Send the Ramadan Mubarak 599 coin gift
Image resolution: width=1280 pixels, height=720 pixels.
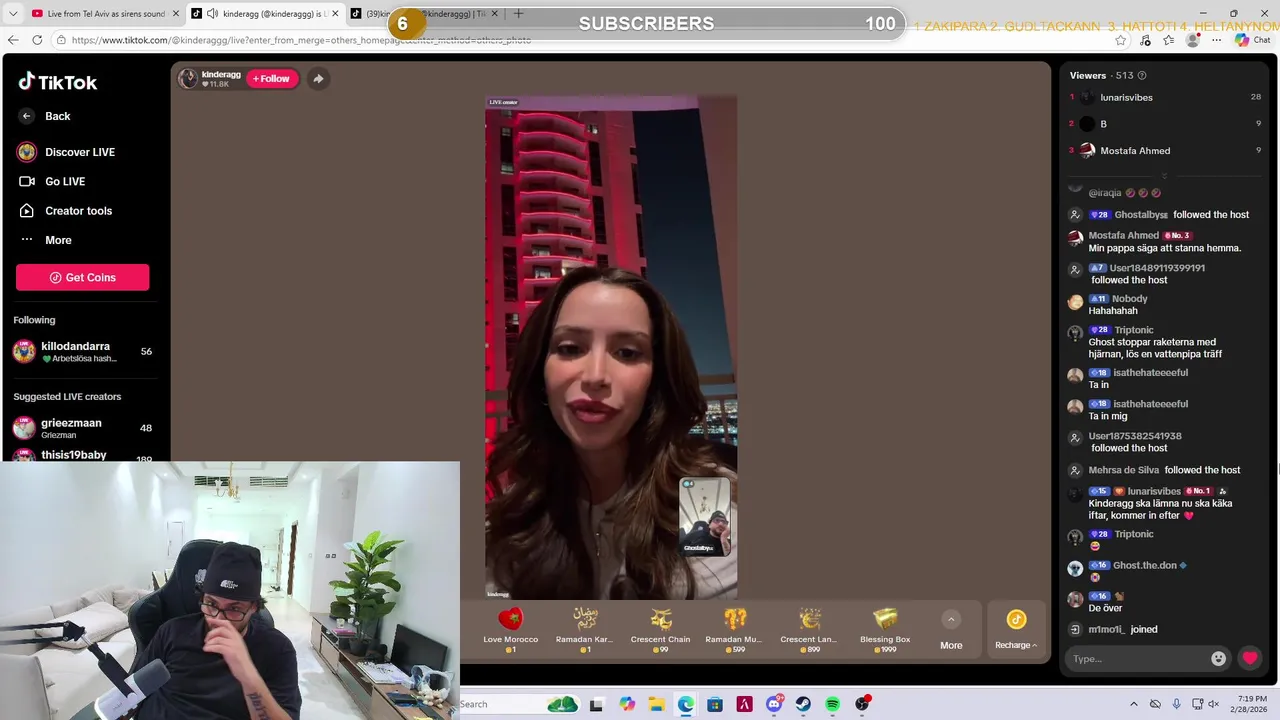(x=735, y=629)
